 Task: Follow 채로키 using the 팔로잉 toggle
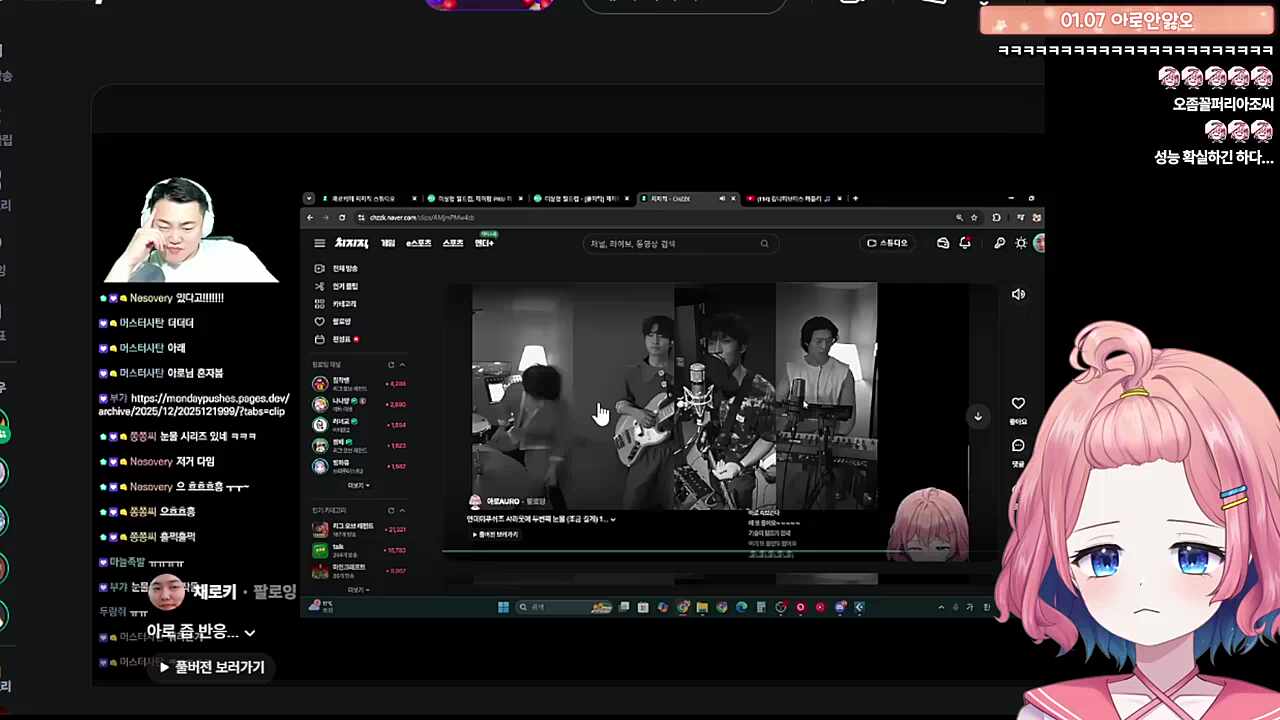tap(274, 592)
